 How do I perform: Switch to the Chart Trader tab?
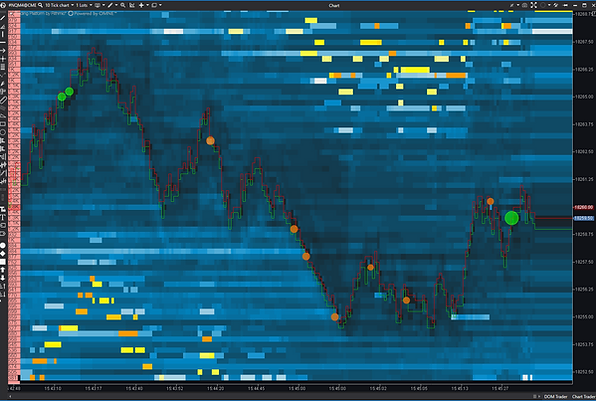[583, 396]
